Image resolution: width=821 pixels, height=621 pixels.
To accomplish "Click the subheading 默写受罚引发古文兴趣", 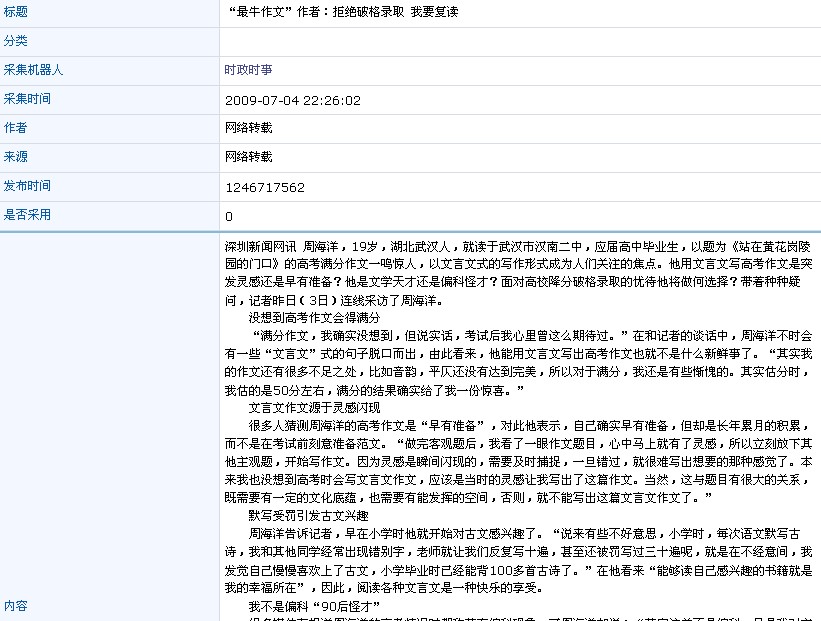I will click(x=308, y=515).
